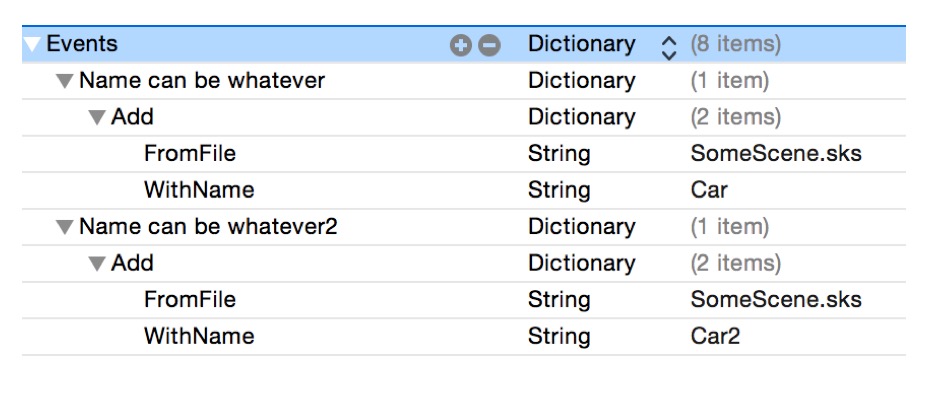Click the "Car" value field
This screenshot has width=926, height=420.
709,190
